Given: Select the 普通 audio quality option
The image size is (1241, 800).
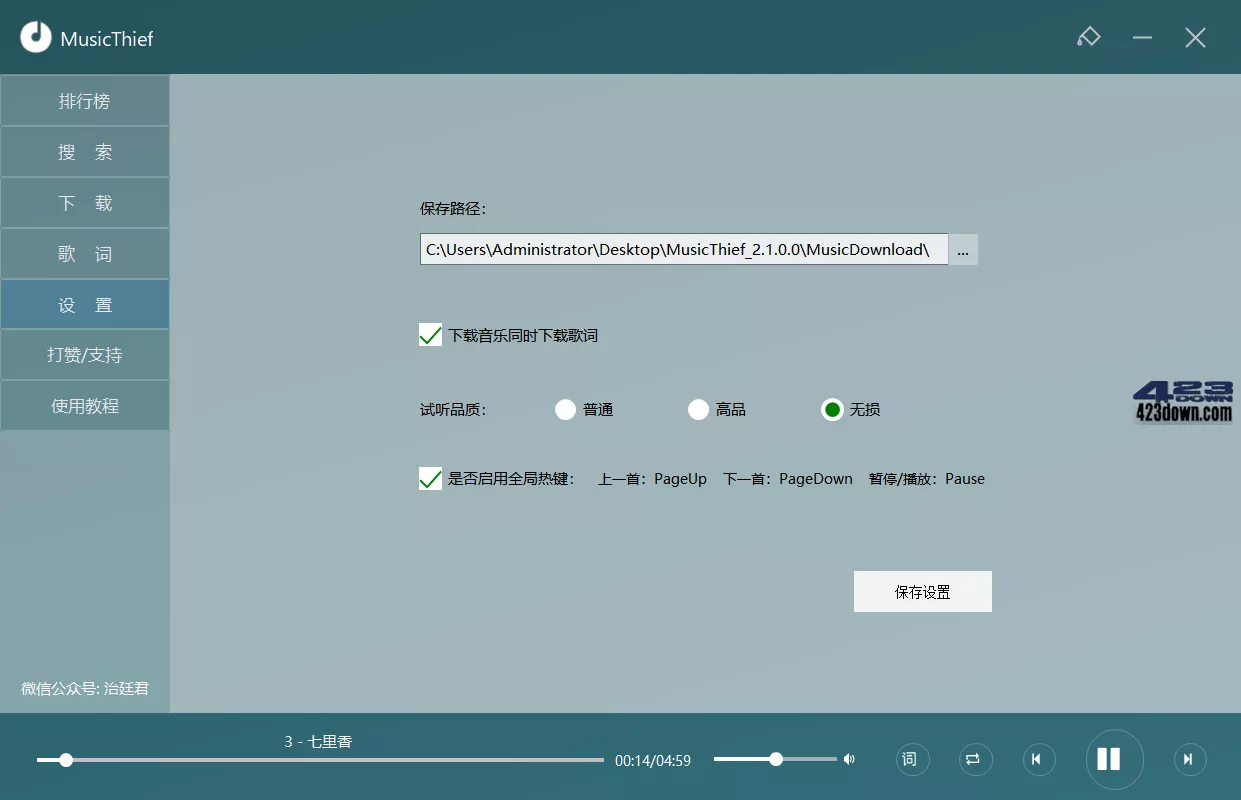Looking at the screenshot, I should [565, 409].
